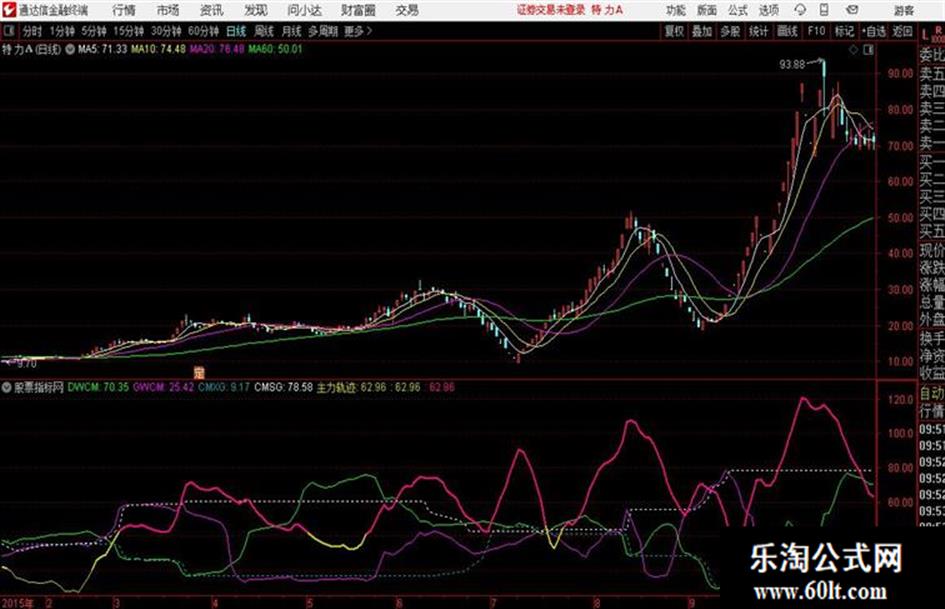This screenshot has width=945, height=609.
Task: Click the 通达信 app logo icon
Action: [x=9, y=10]
